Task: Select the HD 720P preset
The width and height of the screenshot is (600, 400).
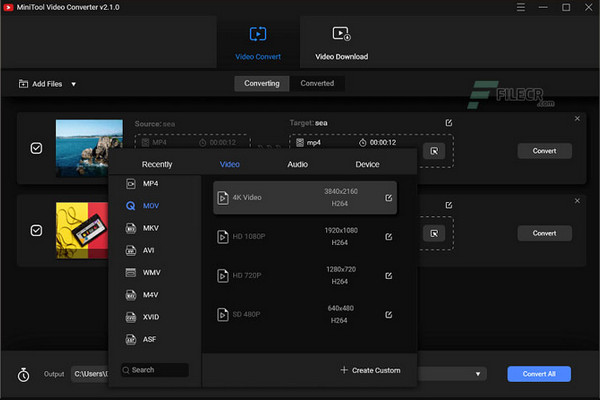Action: (x=305, y=276)
